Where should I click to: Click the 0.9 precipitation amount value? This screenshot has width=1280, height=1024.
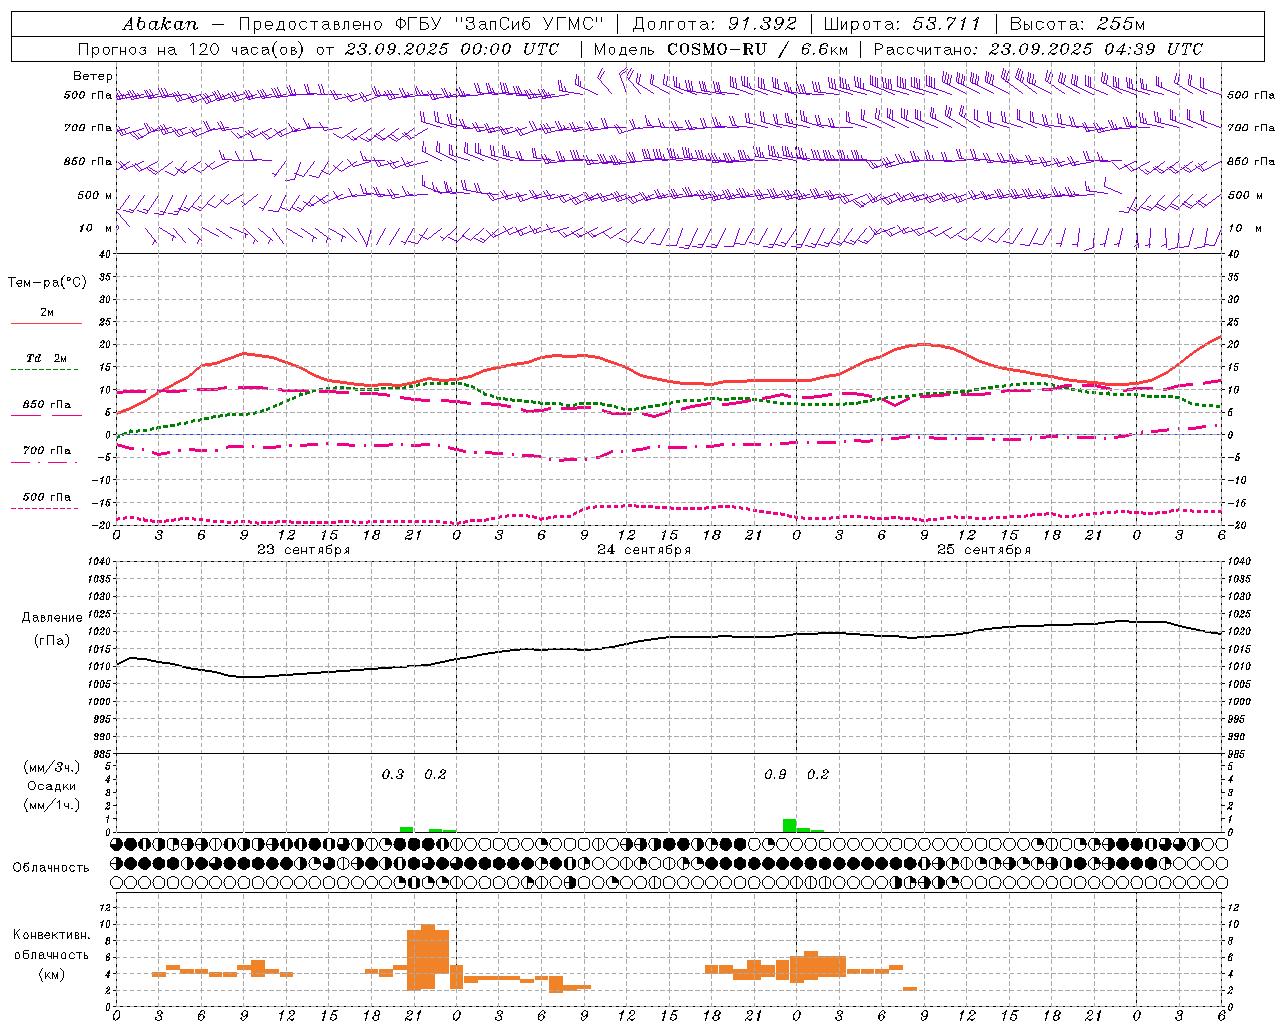(x=775, y=774)
